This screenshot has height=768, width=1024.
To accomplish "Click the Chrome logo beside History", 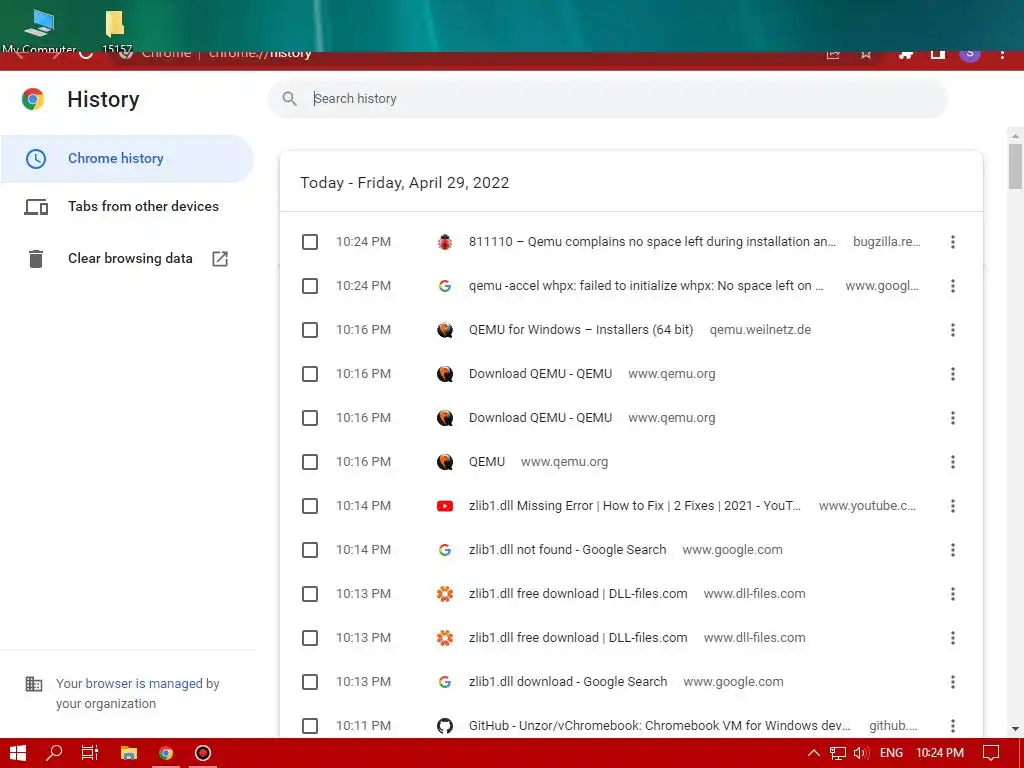I will click(x=33, y=99).
